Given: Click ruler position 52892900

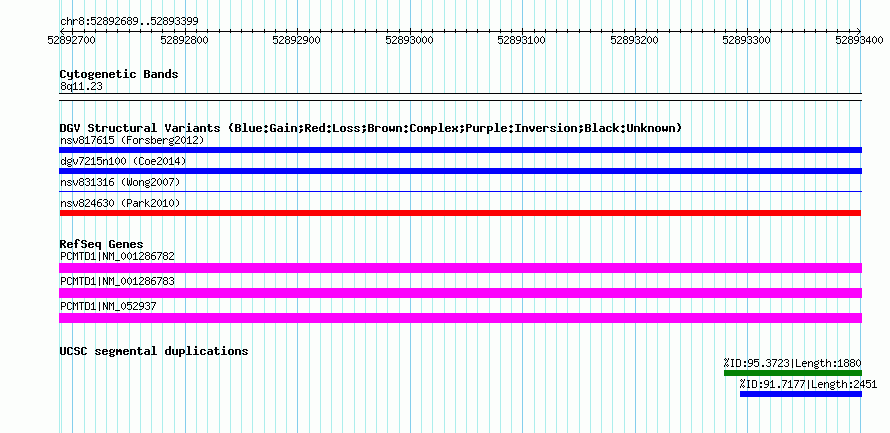Looking at the screenshot, I should (296, 40).
